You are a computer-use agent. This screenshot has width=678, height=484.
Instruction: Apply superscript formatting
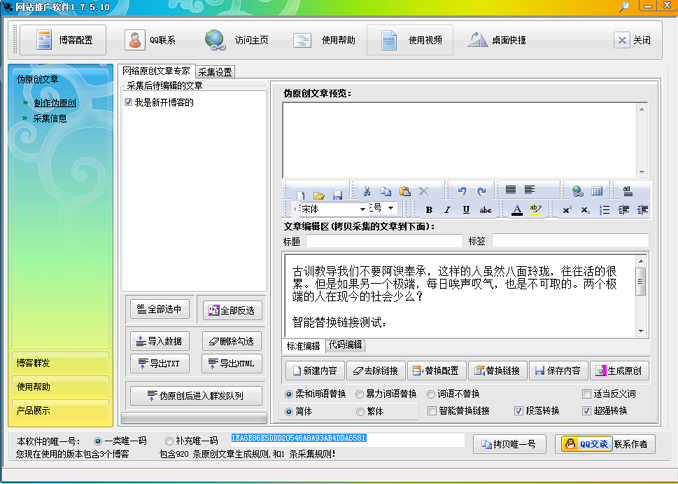pyautogui.click(x=566, y=210)
